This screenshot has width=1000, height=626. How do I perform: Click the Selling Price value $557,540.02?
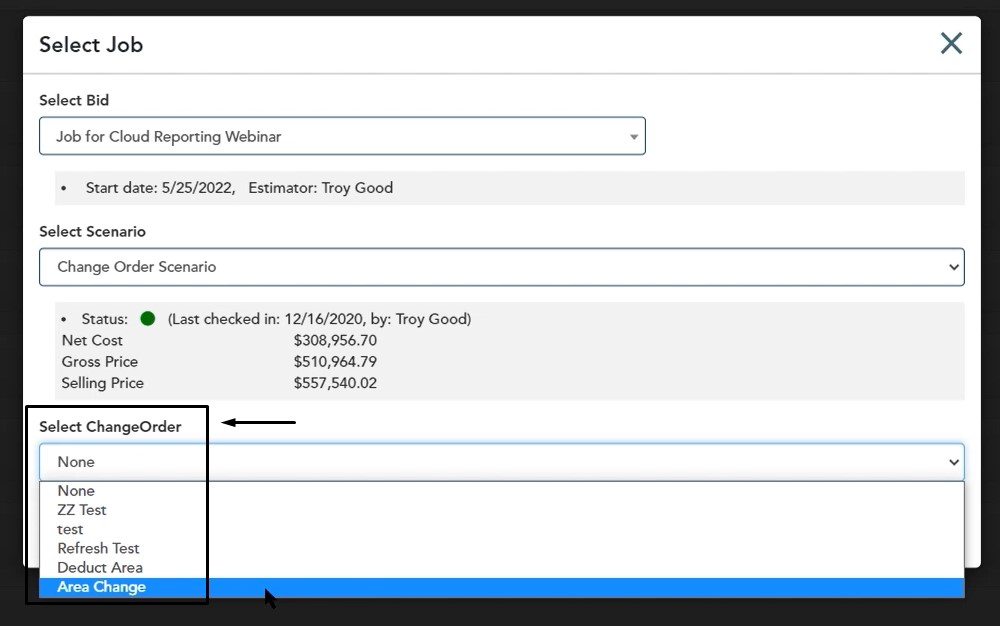(x=335, y=383)
